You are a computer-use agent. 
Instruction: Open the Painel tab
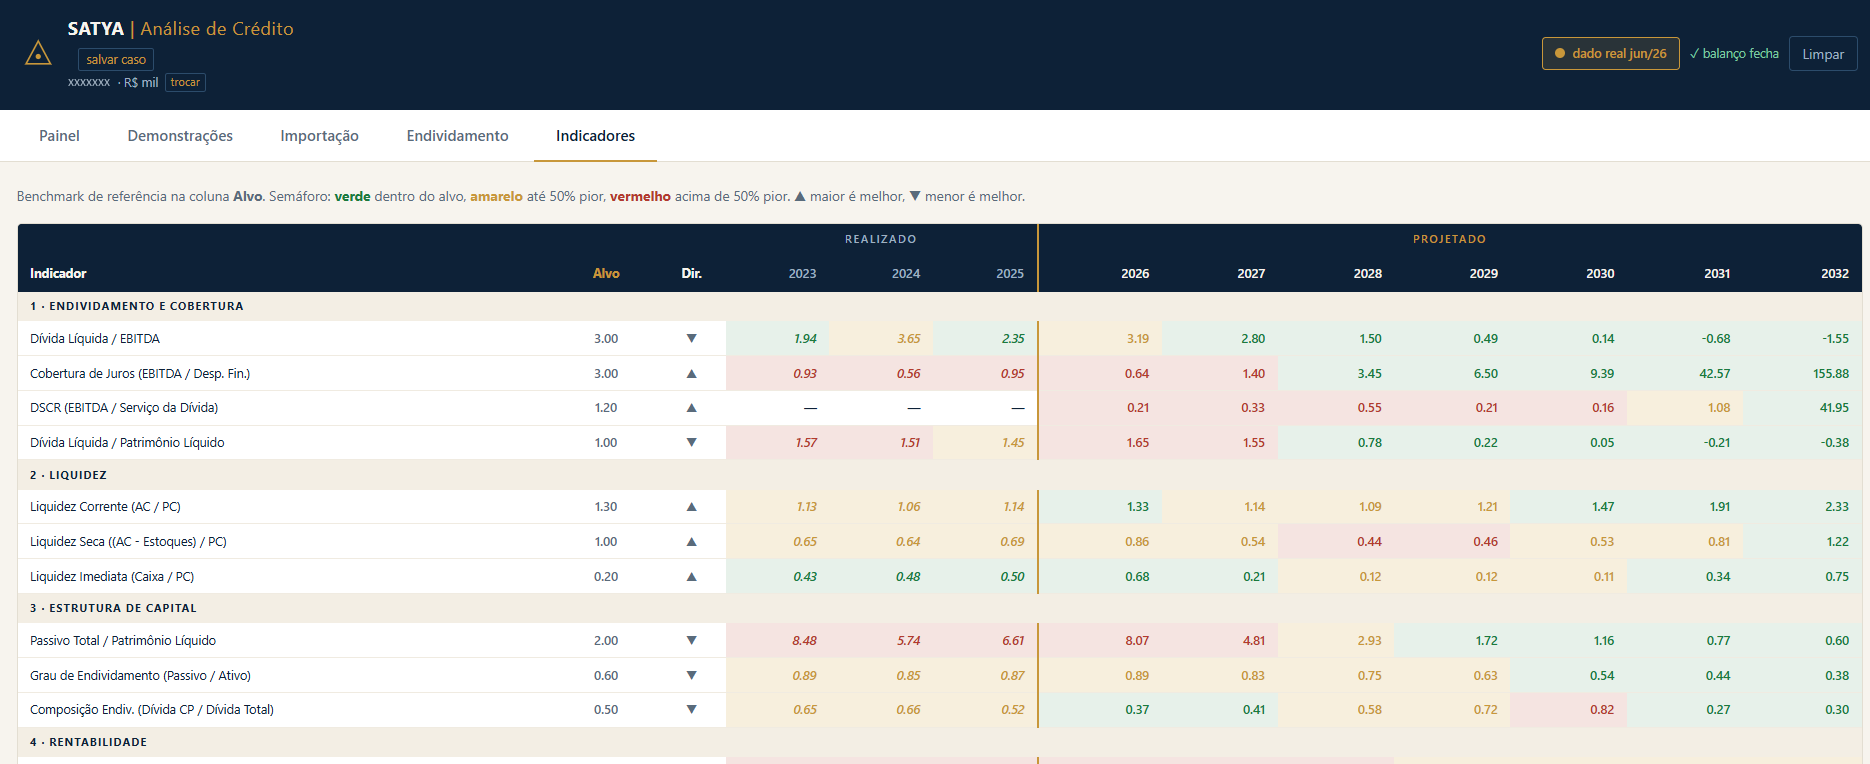pos(59,136)
